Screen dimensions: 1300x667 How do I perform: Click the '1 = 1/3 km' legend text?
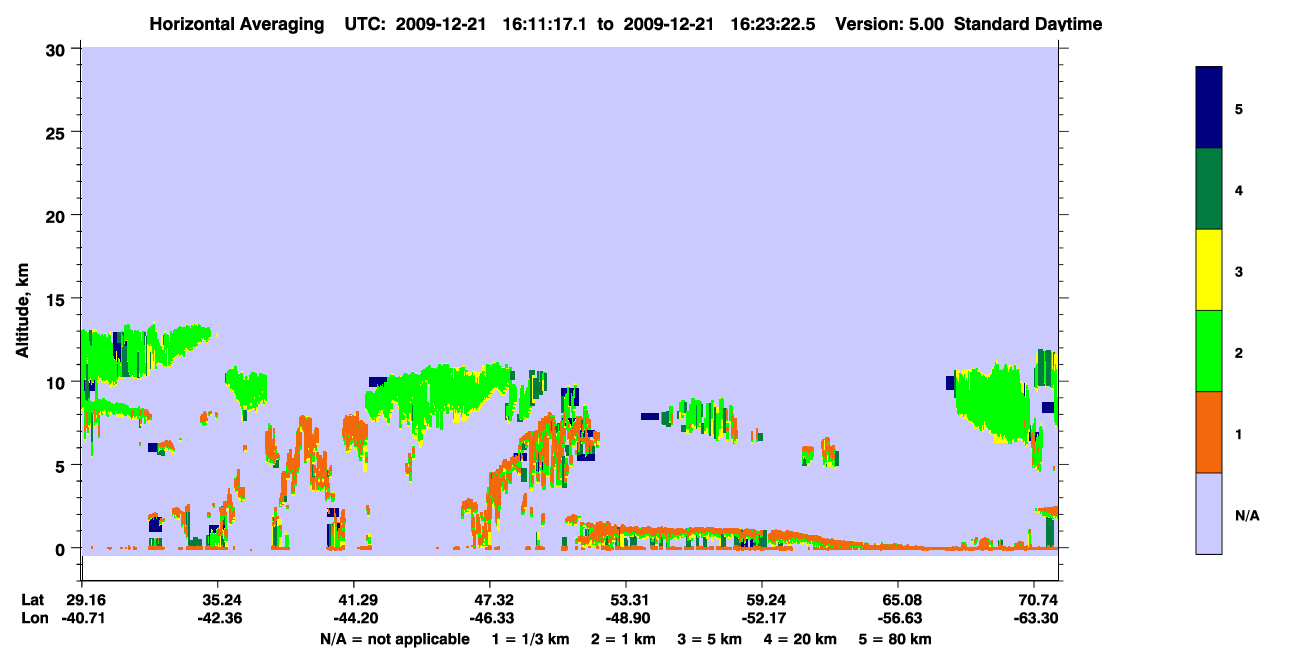tap(530, 639)
